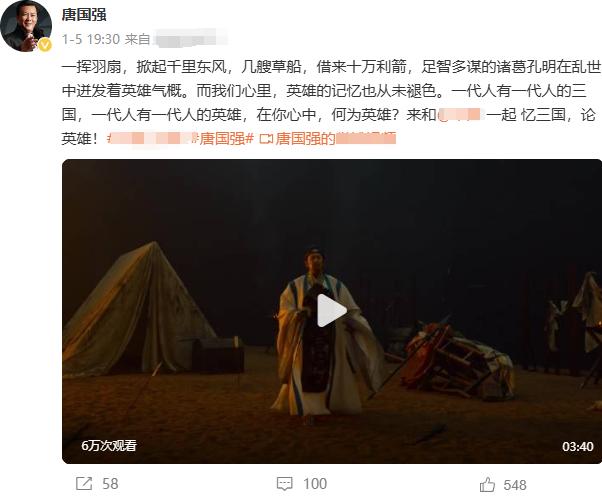Open the hashtag topic ending in 唐国强#

click(x=180, y=139)
